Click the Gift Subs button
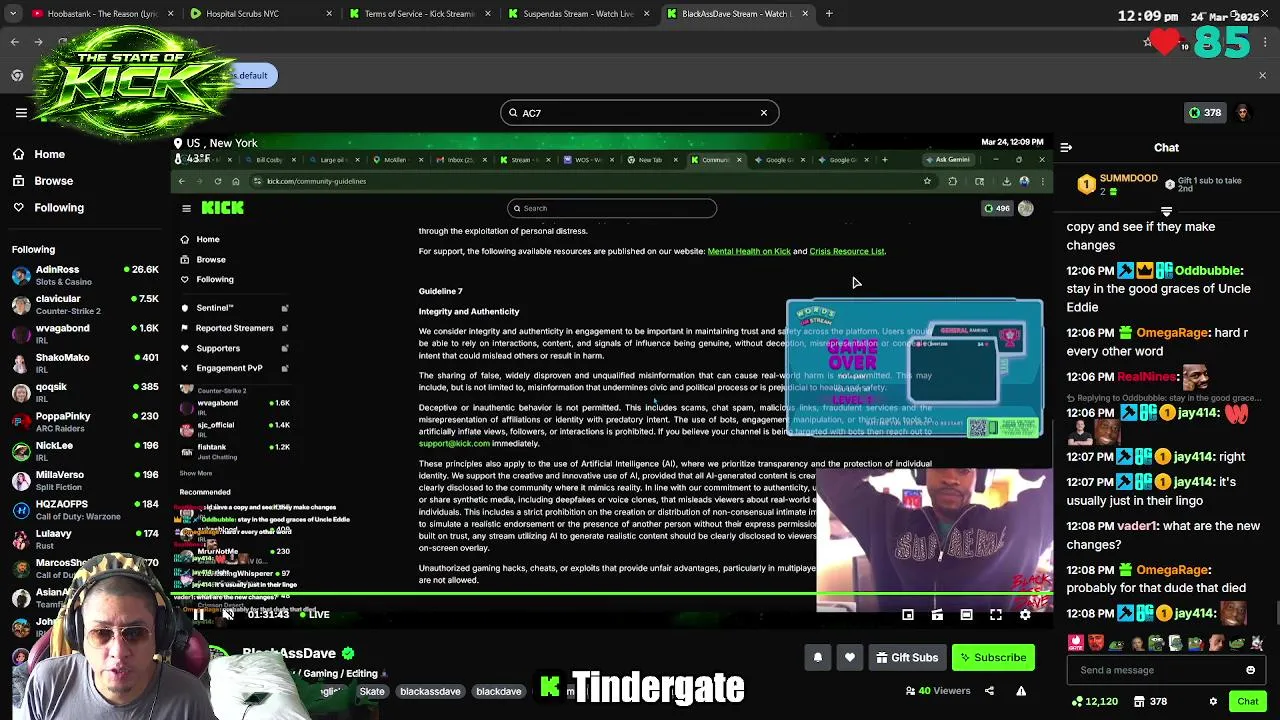1280x720 pixels. (907, 658)
